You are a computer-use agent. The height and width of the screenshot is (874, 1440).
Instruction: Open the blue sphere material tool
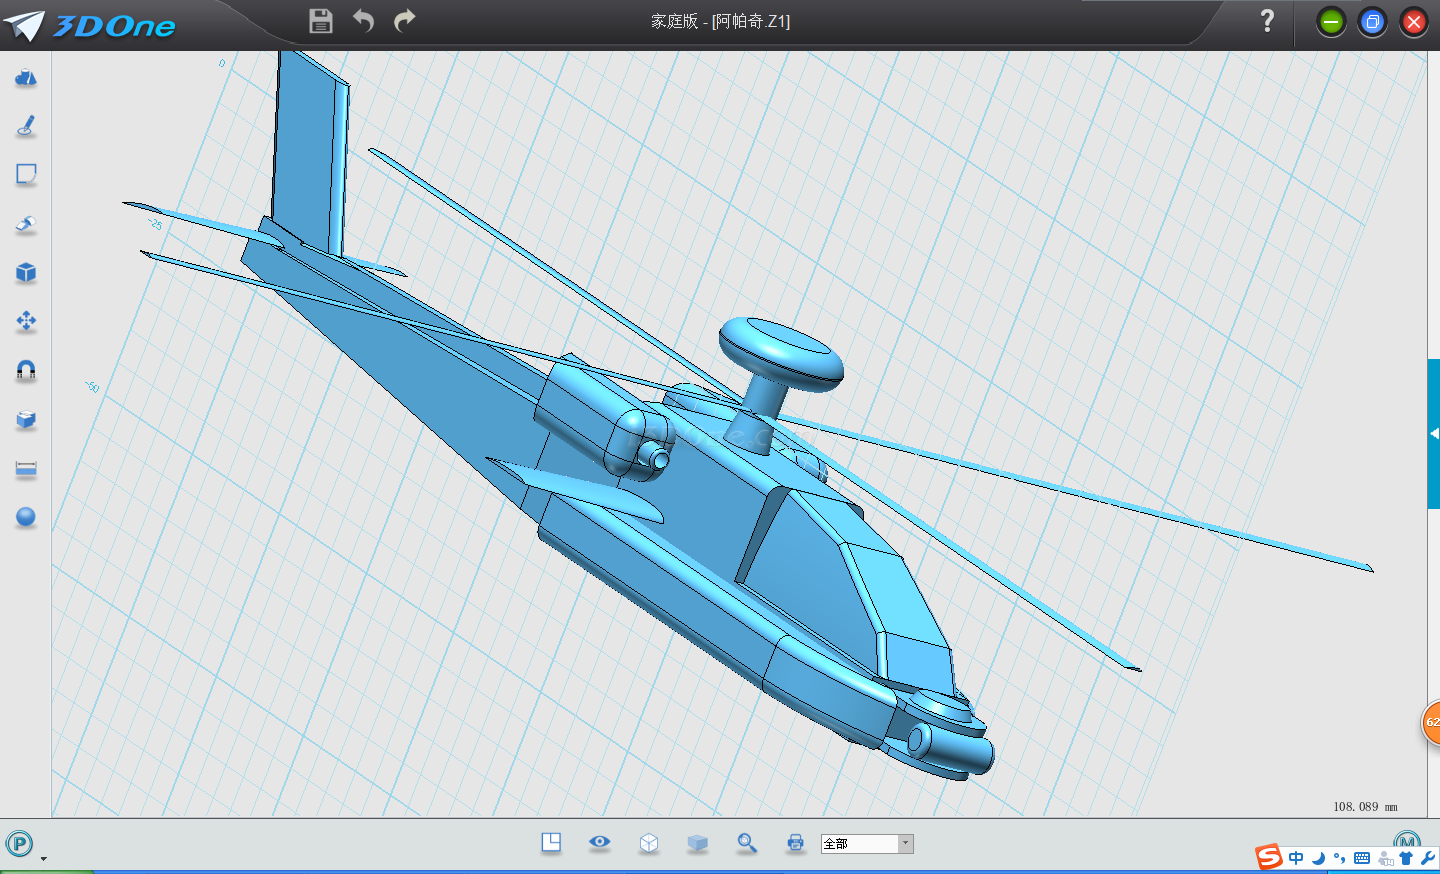[26, 517]
